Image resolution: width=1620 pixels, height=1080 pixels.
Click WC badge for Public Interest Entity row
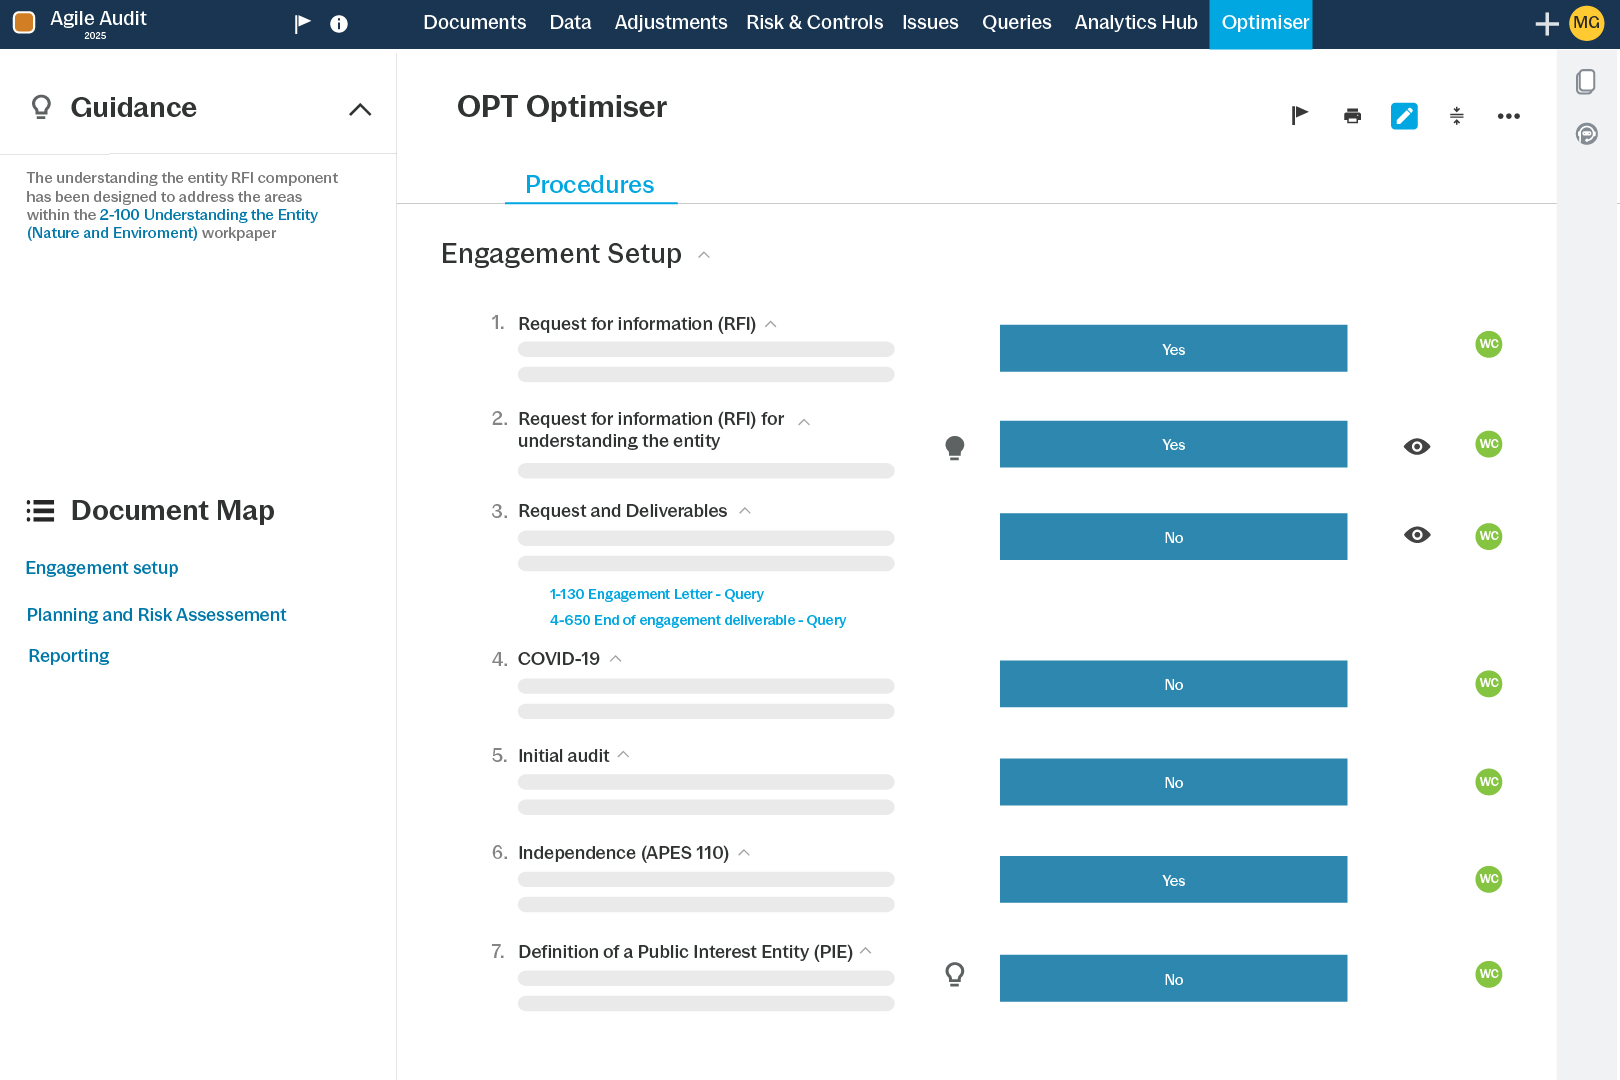[x=1489, y=974]
